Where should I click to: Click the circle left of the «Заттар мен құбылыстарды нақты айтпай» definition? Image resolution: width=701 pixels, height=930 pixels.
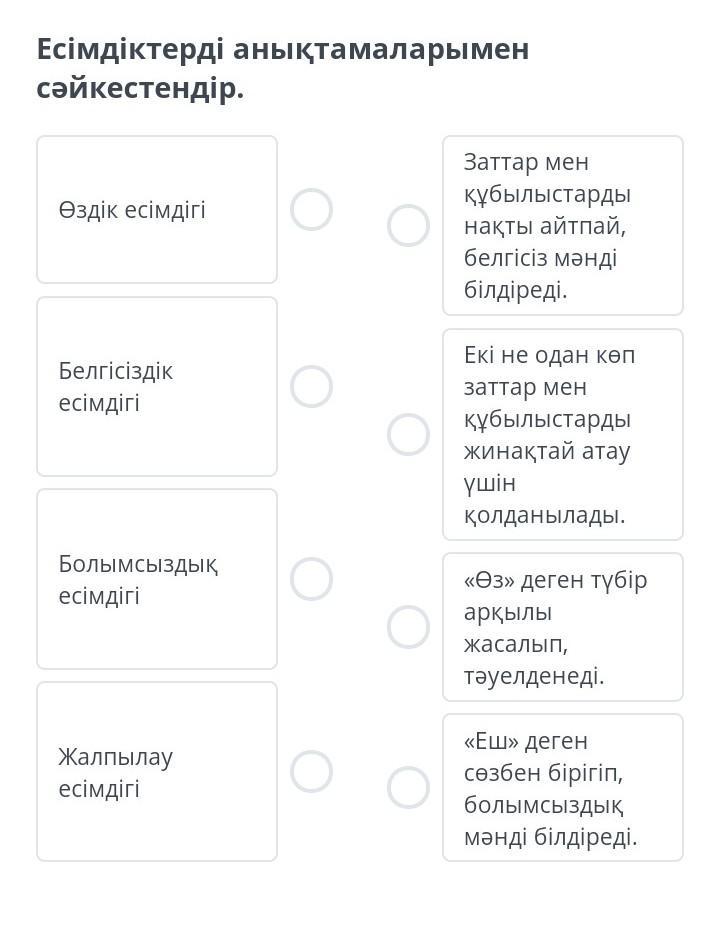tap(408, 226)
